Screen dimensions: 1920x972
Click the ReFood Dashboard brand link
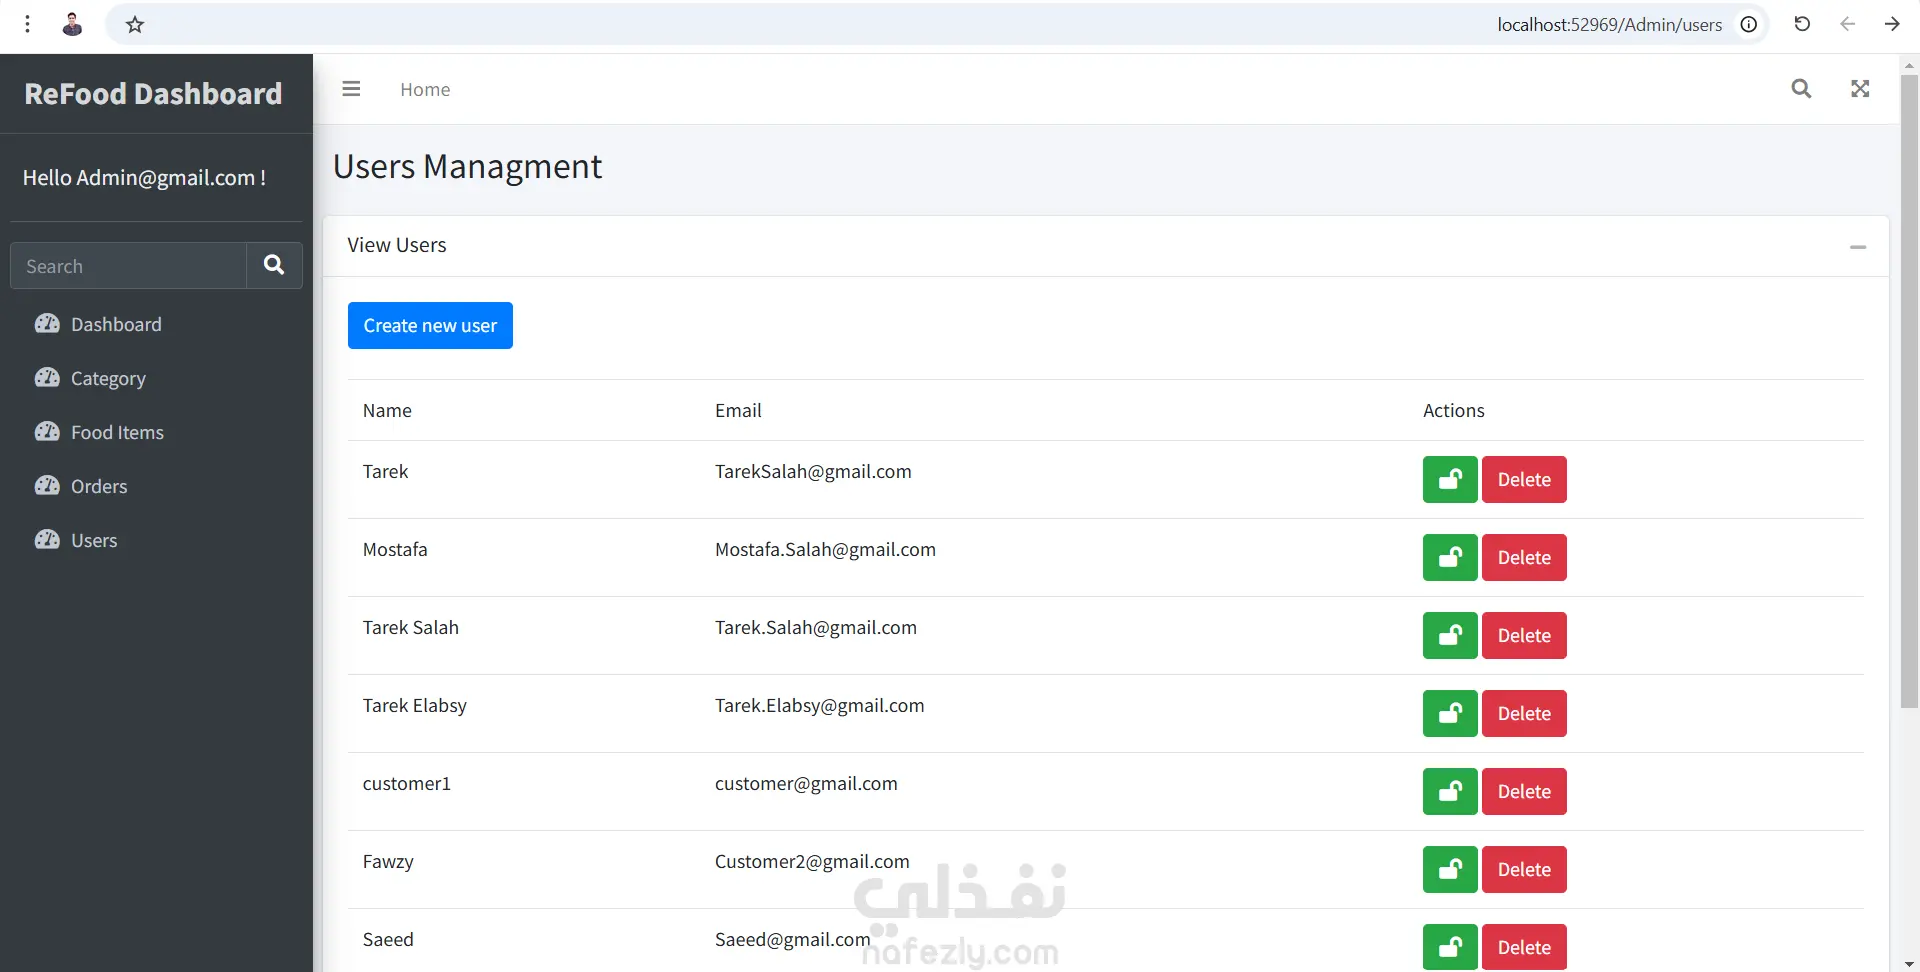153,93
